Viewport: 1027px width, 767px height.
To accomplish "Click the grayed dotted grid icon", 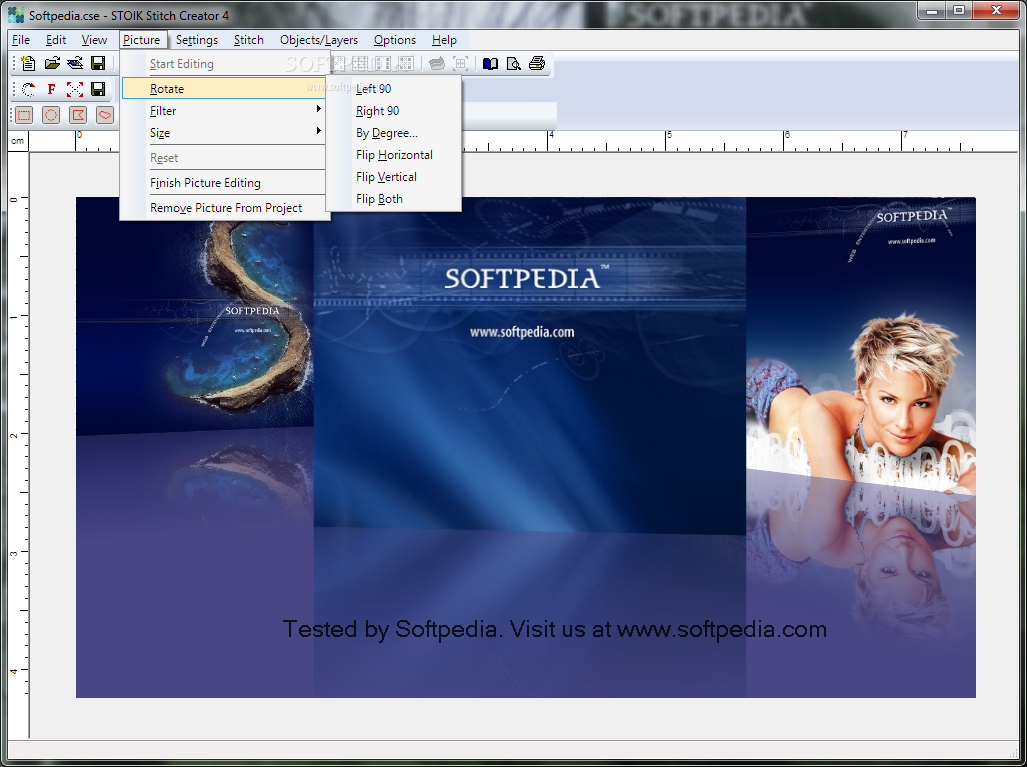I will (406, 64).
